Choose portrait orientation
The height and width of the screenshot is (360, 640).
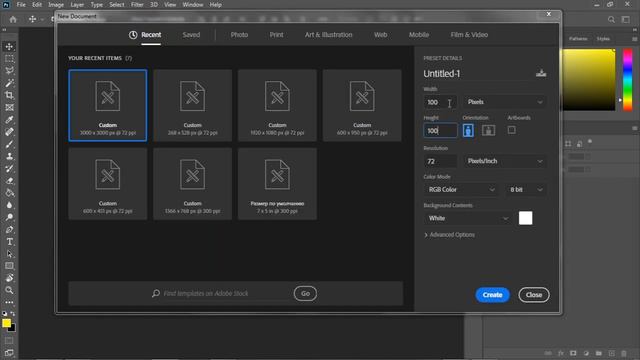coord(468,131)
